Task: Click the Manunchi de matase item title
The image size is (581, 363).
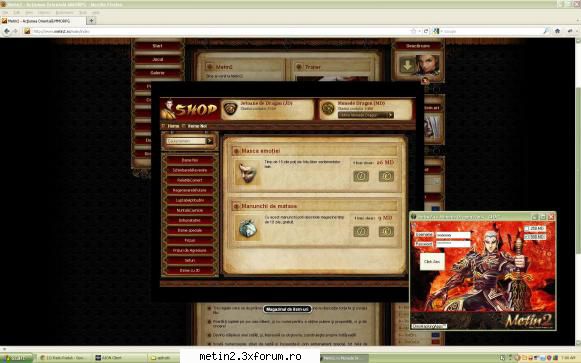Action: [x=269, y=206]
